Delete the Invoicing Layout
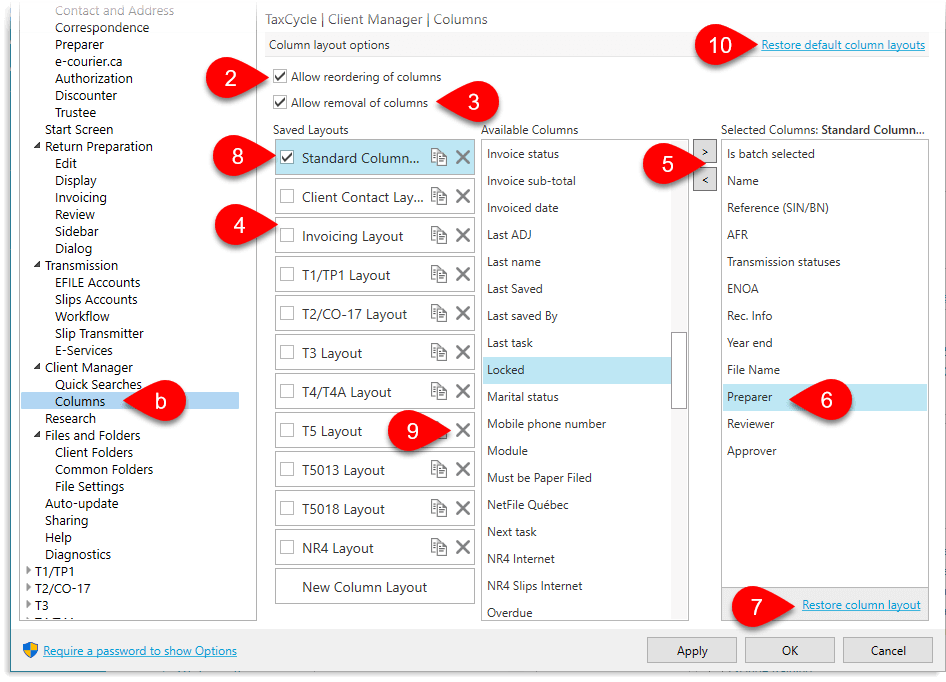 coord(463,235)
